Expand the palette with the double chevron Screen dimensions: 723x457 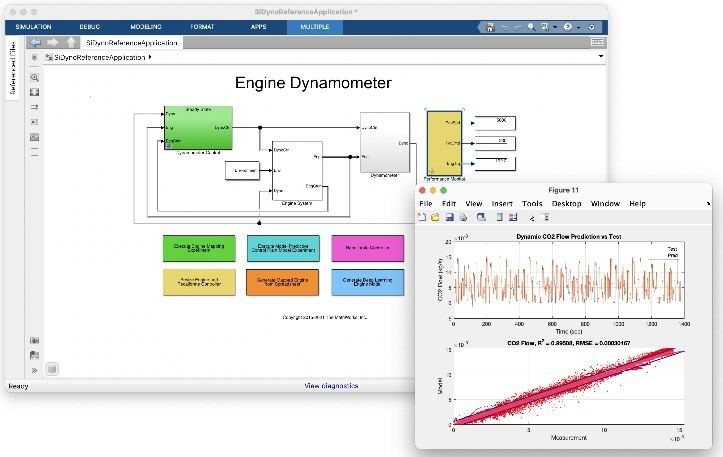[35, 370]
